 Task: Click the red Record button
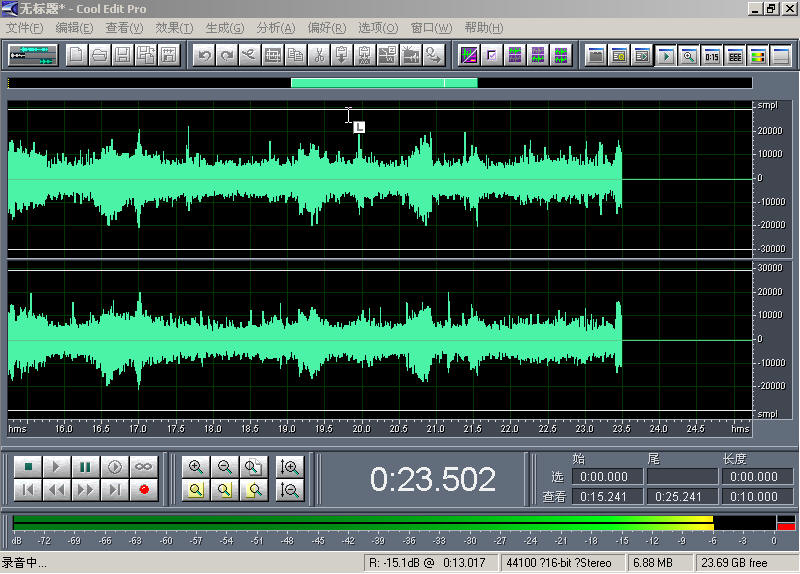coord(144,490)
